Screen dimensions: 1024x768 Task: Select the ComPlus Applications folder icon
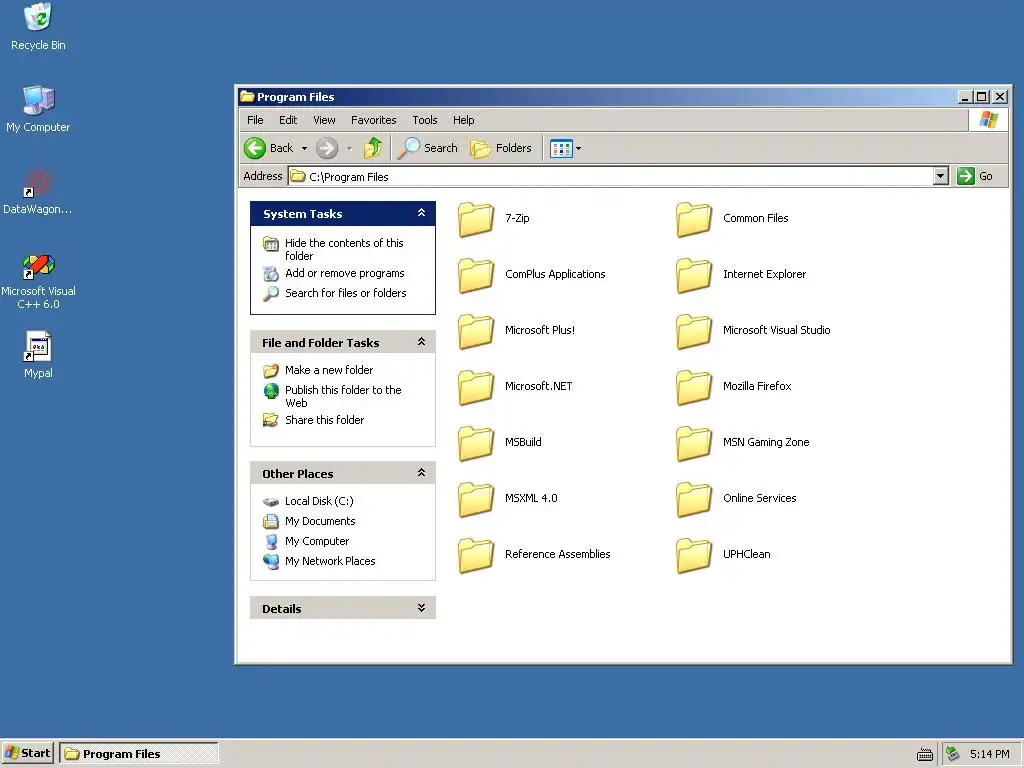click(x=476, y=275)
